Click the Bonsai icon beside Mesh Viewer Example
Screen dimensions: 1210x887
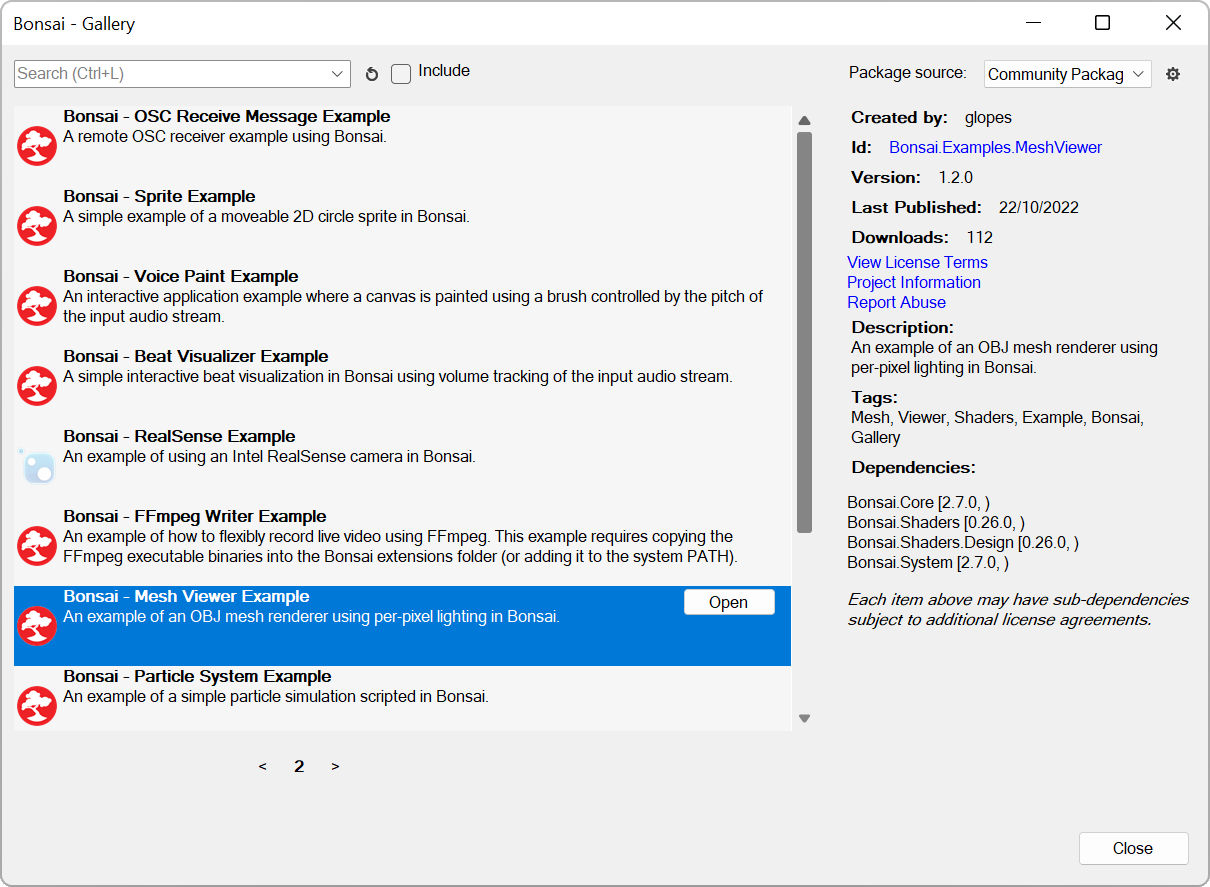(x=37, y=626)
